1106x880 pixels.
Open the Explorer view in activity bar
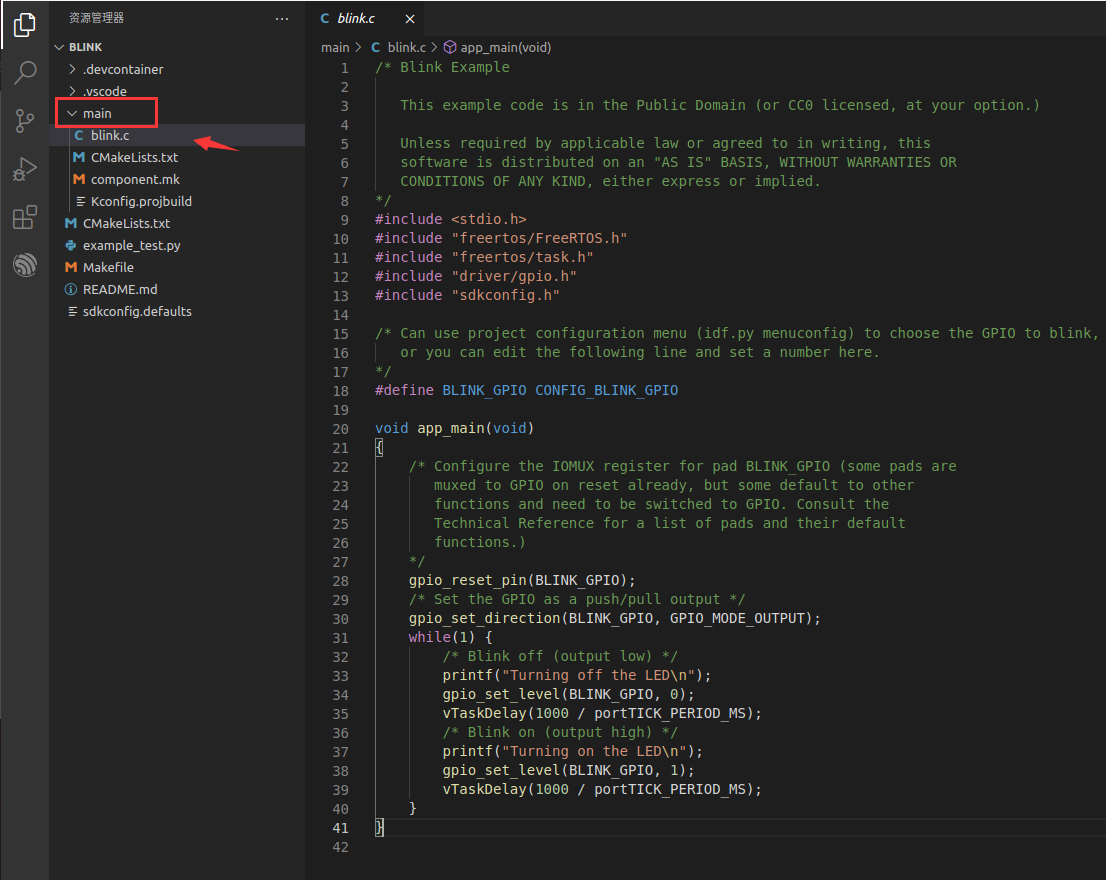tap(25, 25)
